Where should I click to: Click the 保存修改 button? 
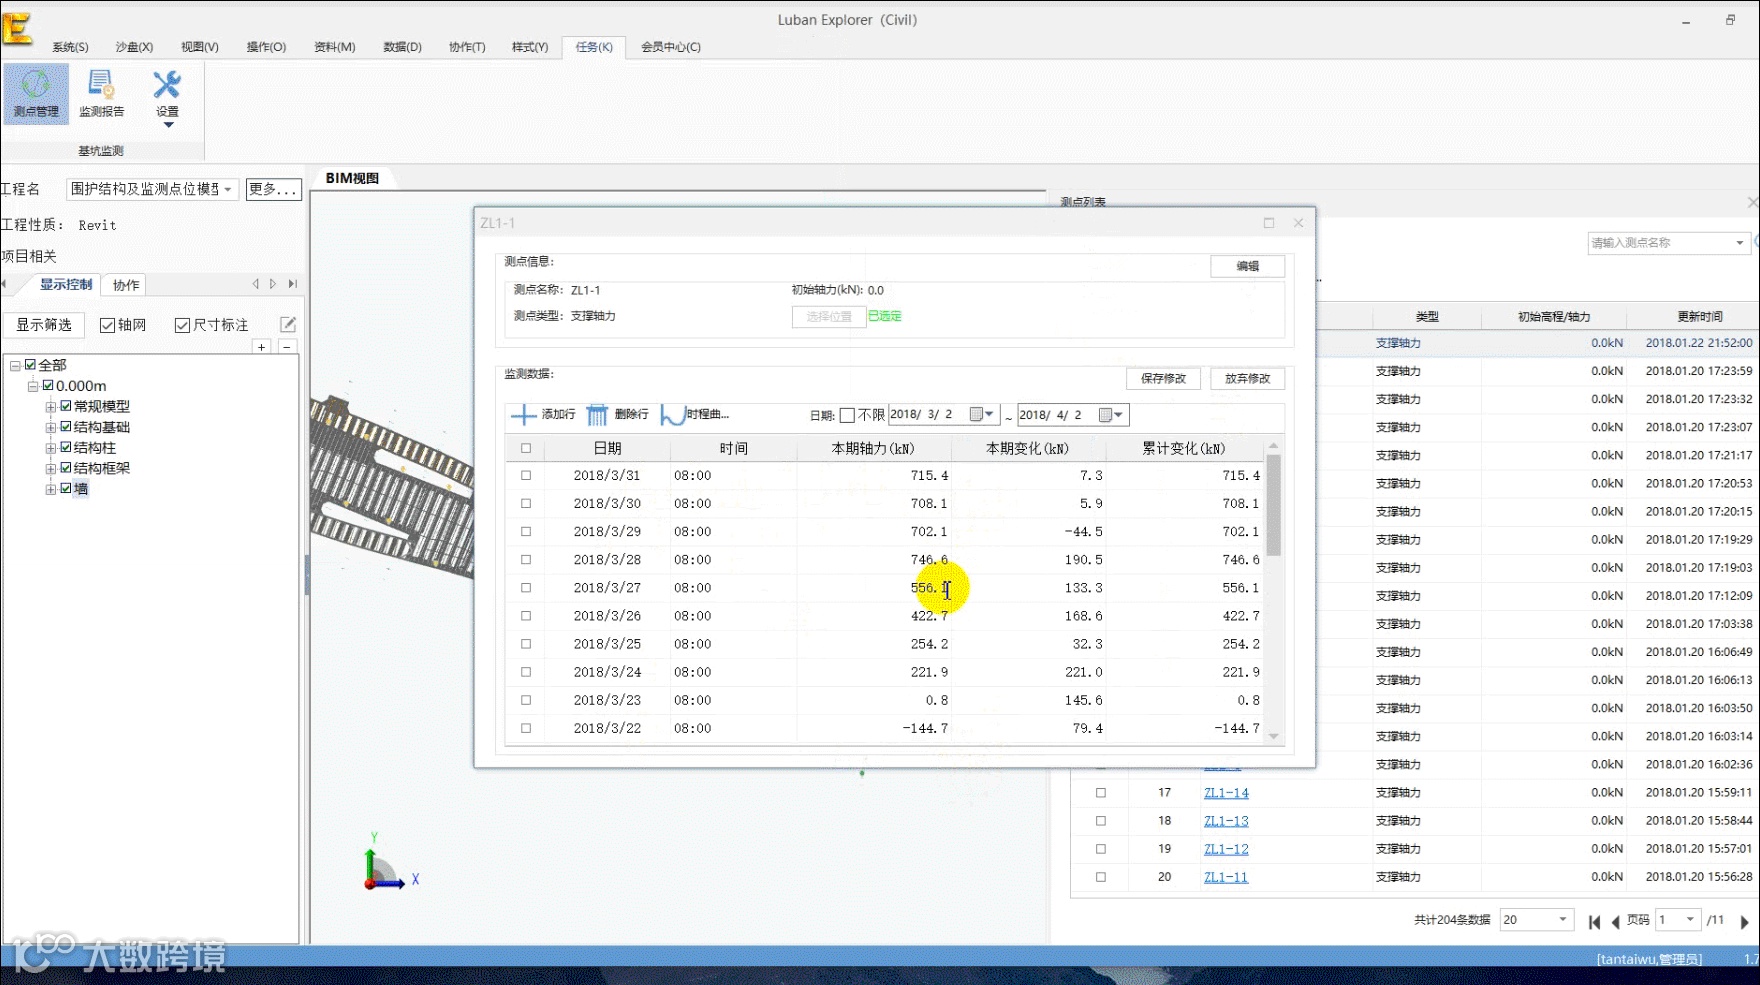pyautogui.click(x=1163, y=378)
